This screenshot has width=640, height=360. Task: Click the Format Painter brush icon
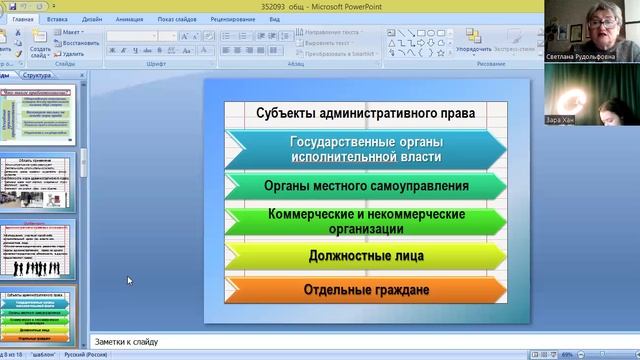click(x=18, y=53)
